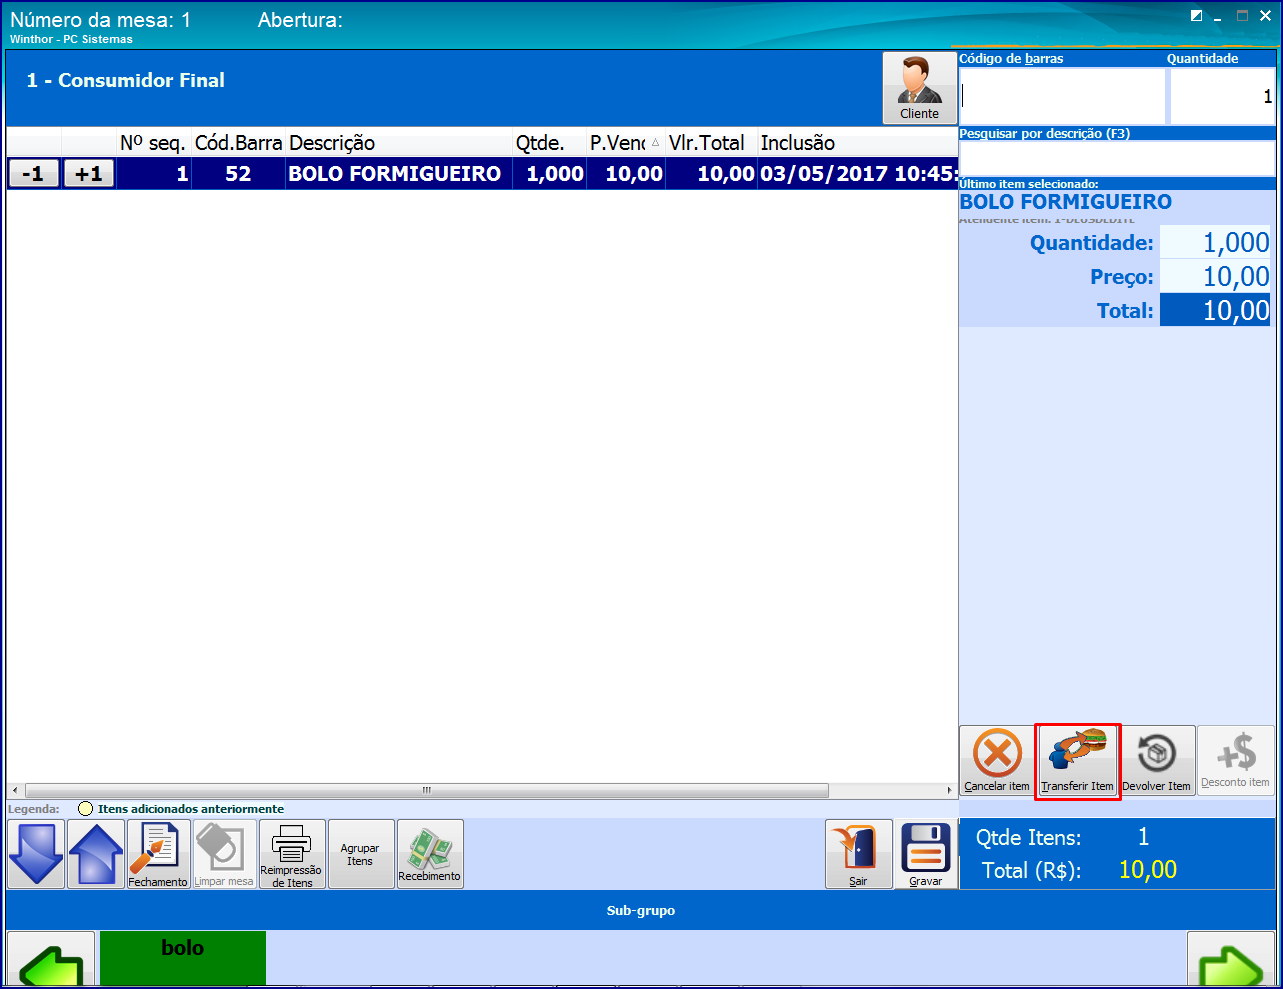Click the Pesquisar por descrição field

point(1117,158)
